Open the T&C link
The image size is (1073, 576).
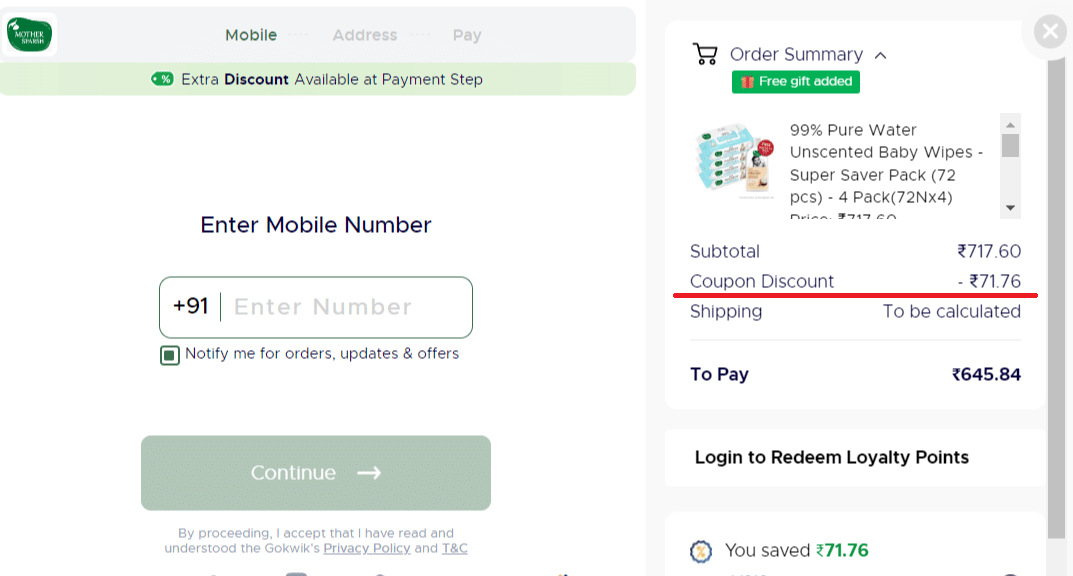click(x=455, y=548)
